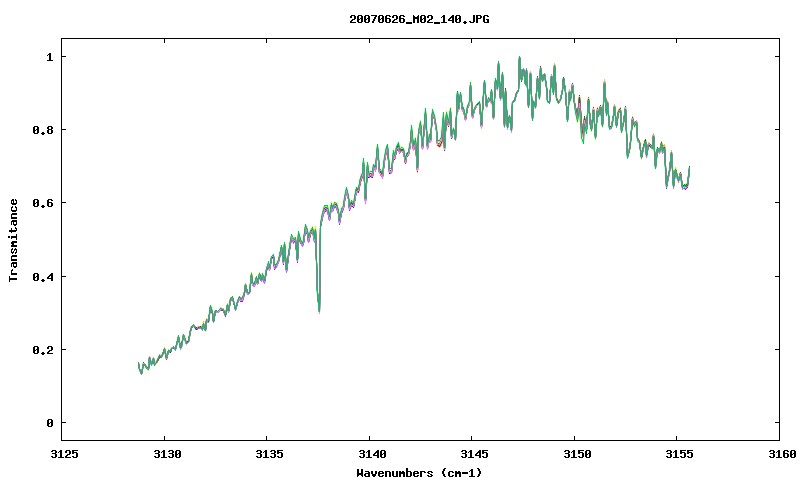Click the y-axis tick label 0.8
Image resolution: width=800 pixels, height=480 pixels.
[x=42, y=130]
